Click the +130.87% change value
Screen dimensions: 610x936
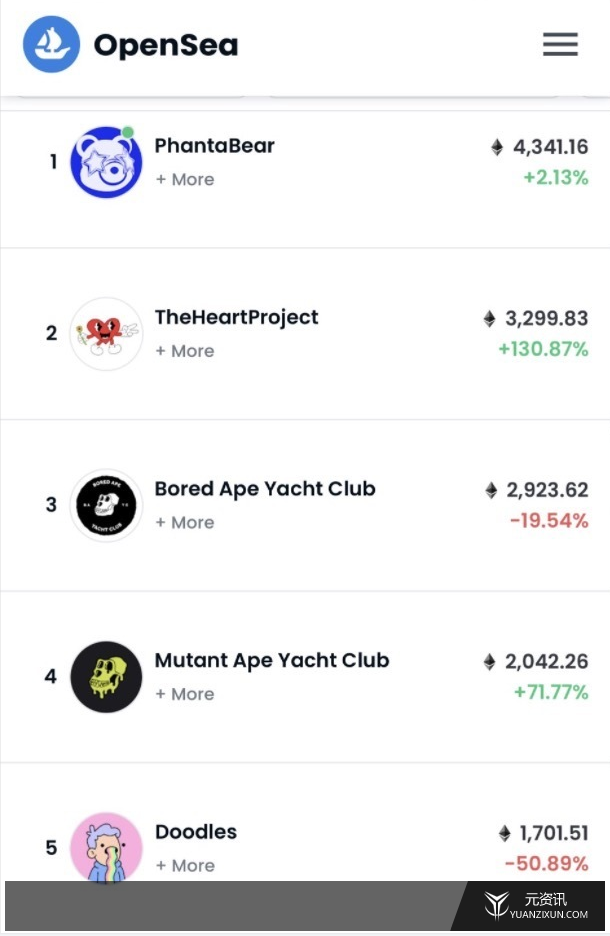point(544,349)
